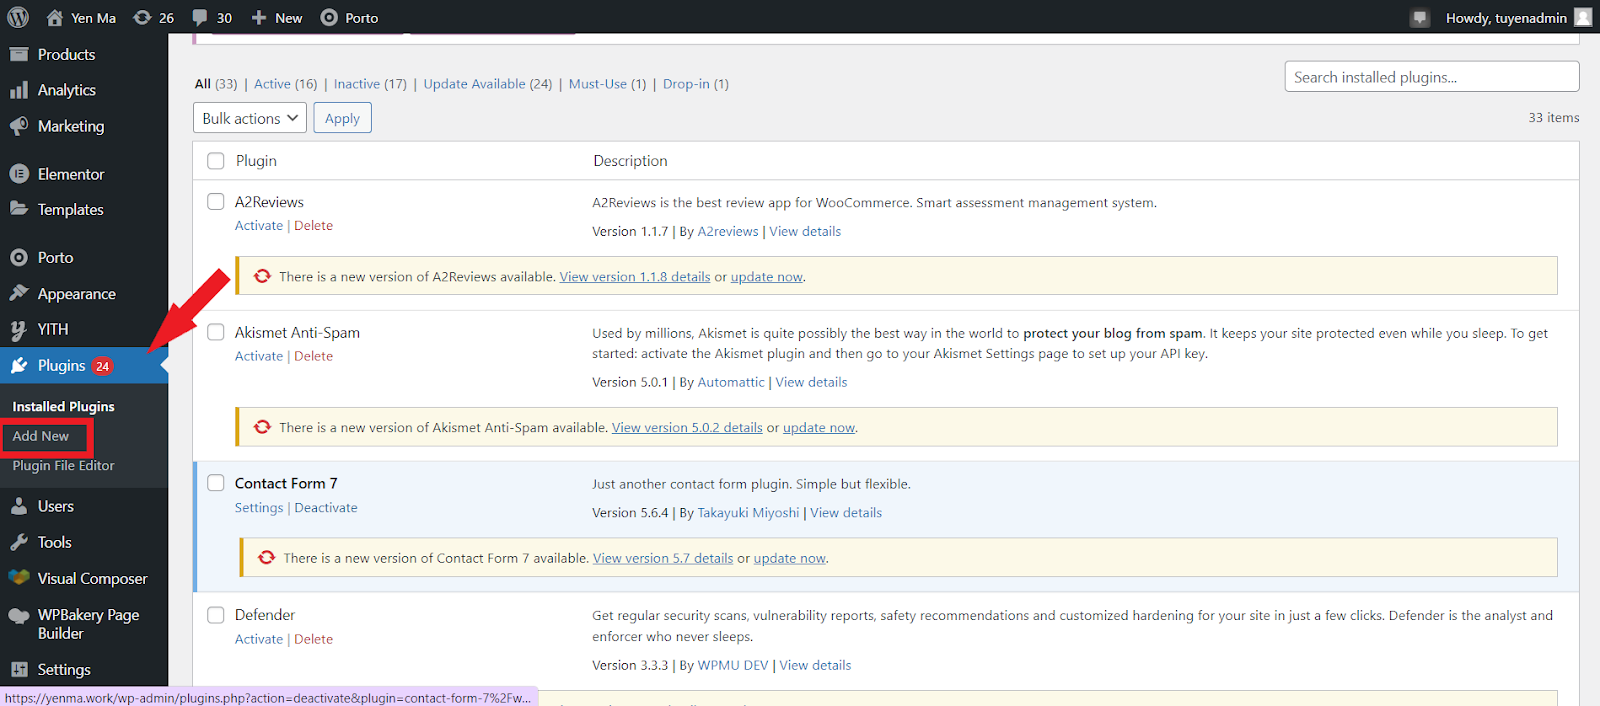1600x706 pixels.
Task: Filter by Drop-in (1)
Action: click(x=696, y=84)
